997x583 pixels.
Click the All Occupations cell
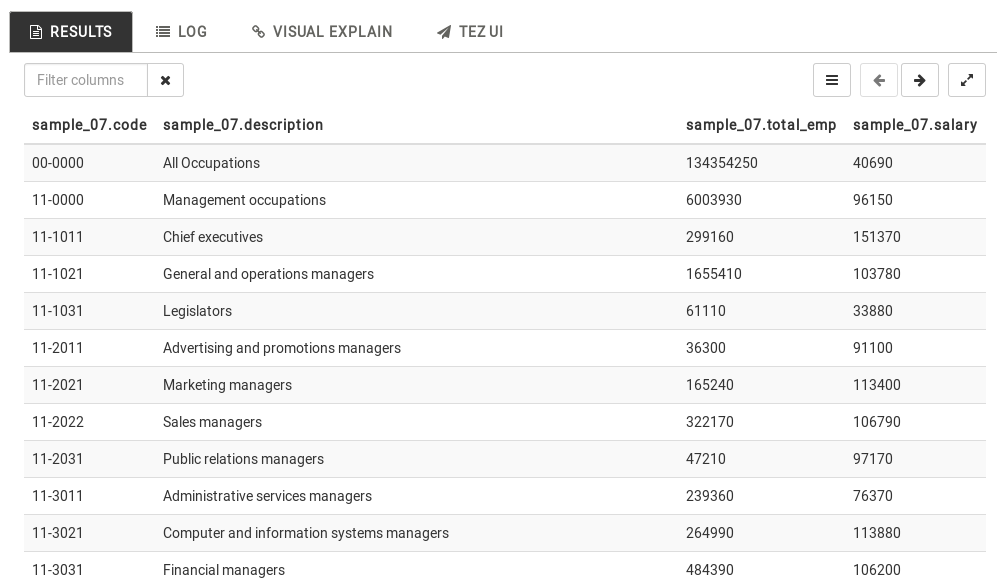211,163
